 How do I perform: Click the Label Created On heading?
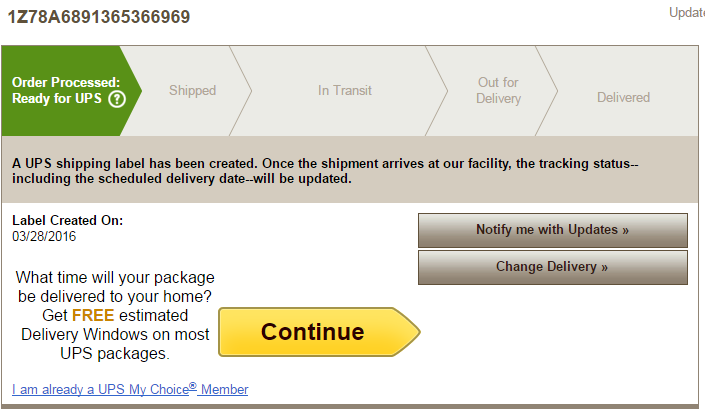tap(67, 220)
